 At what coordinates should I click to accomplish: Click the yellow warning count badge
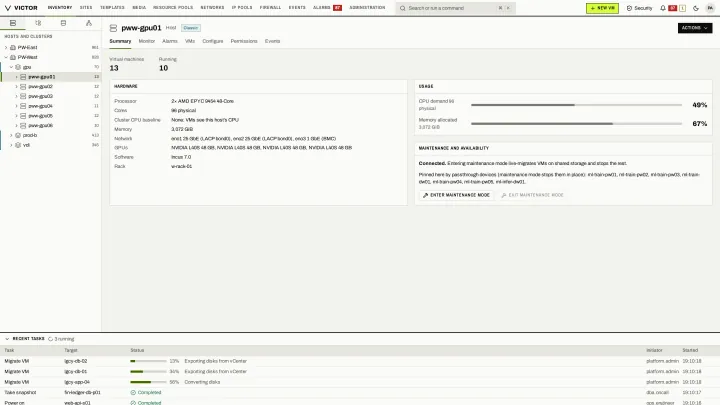tap(682, 8)
